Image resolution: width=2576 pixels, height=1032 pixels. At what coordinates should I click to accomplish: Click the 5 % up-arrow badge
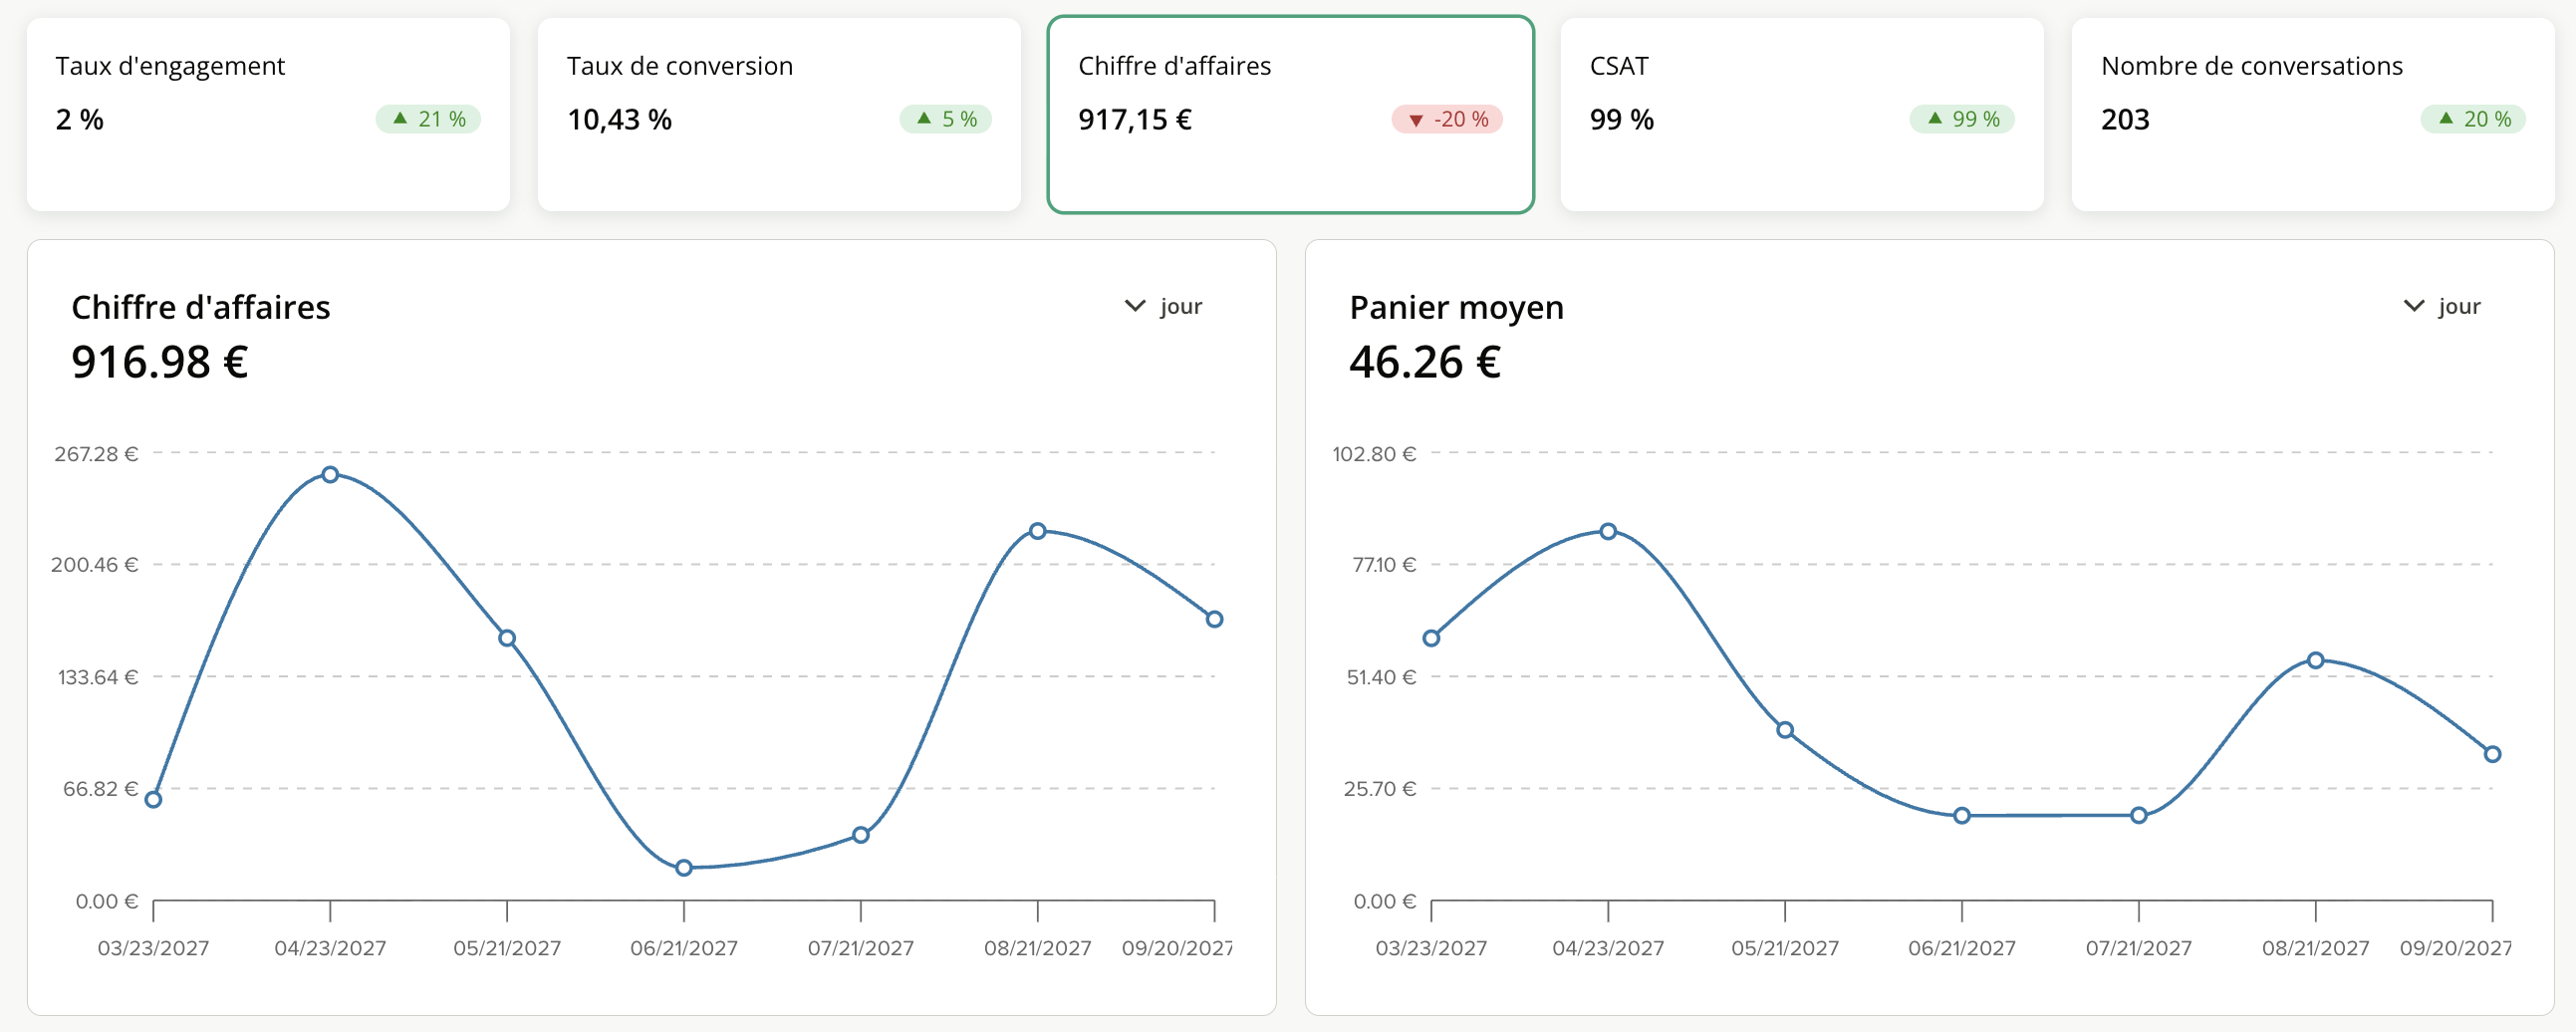[x=945, y=119]
